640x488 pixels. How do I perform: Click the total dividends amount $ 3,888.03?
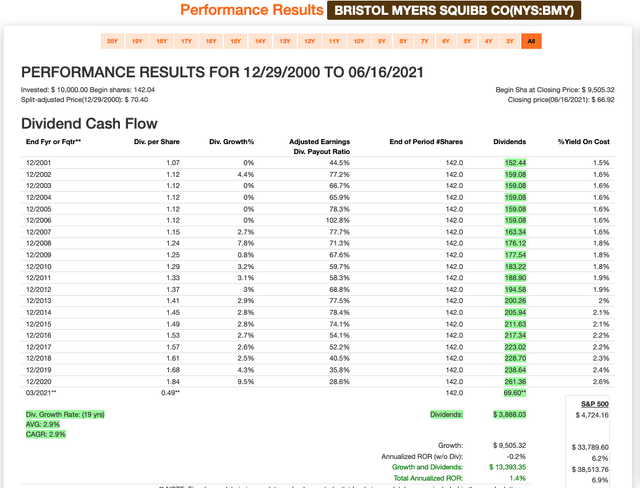click(x=509, y=415)
